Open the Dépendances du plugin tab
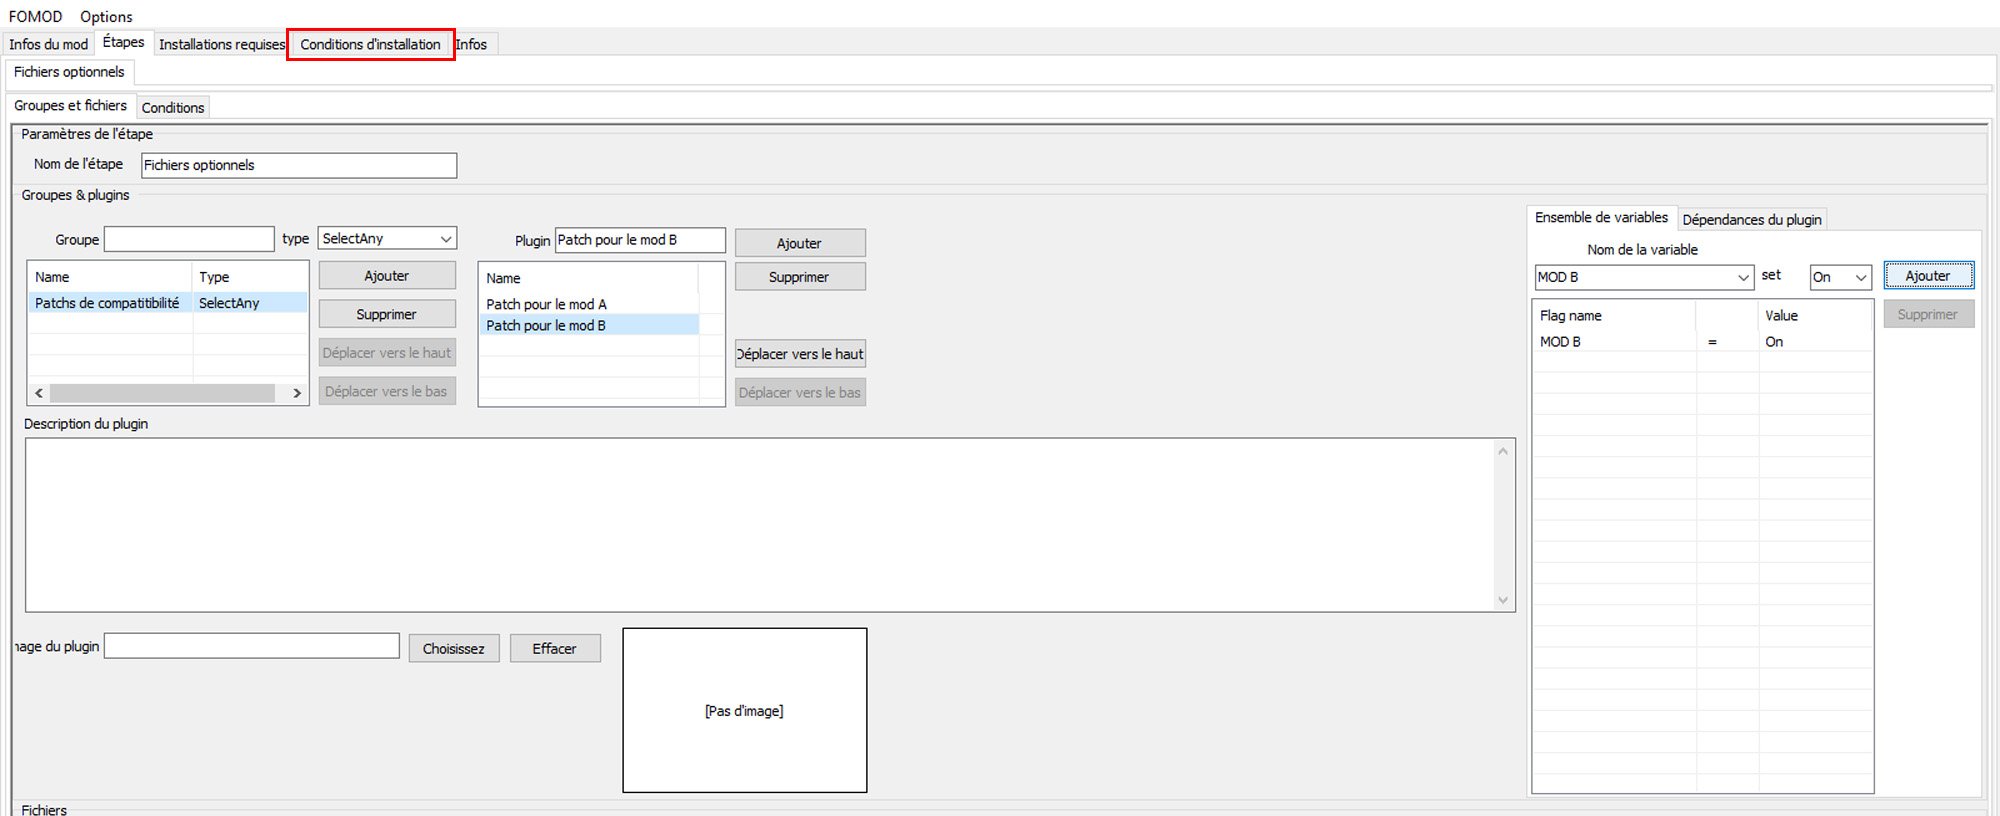2000x816 pixels. [x=1751, y=220]
